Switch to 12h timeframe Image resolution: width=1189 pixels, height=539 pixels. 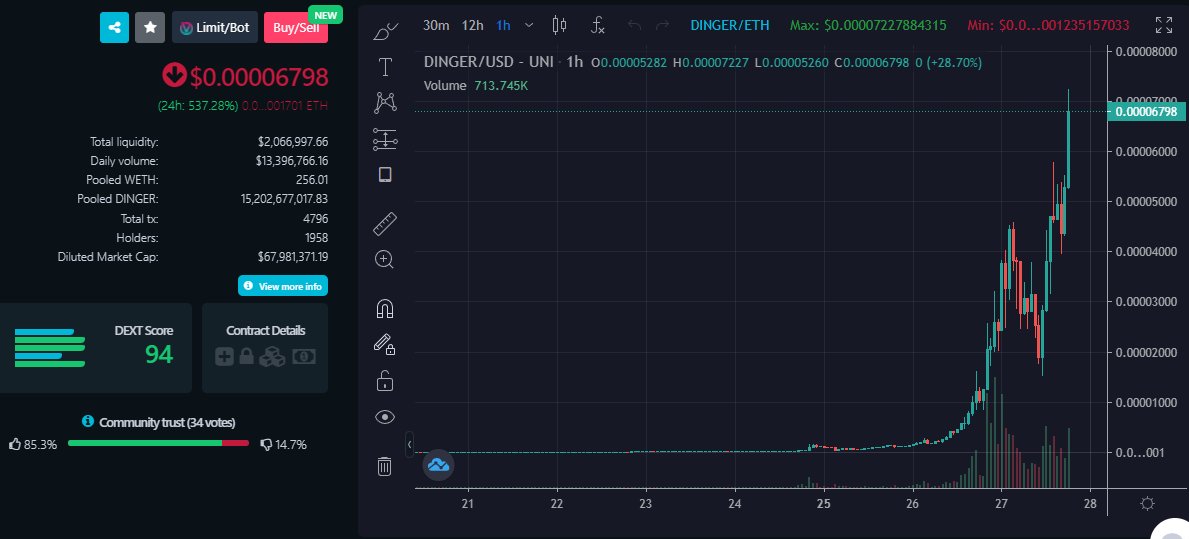(472, 25)
